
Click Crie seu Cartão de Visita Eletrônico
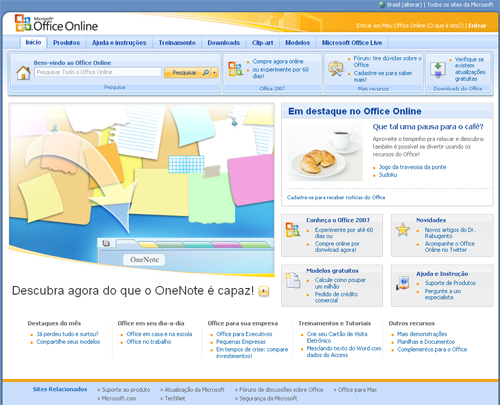click(x=337, y=337)
